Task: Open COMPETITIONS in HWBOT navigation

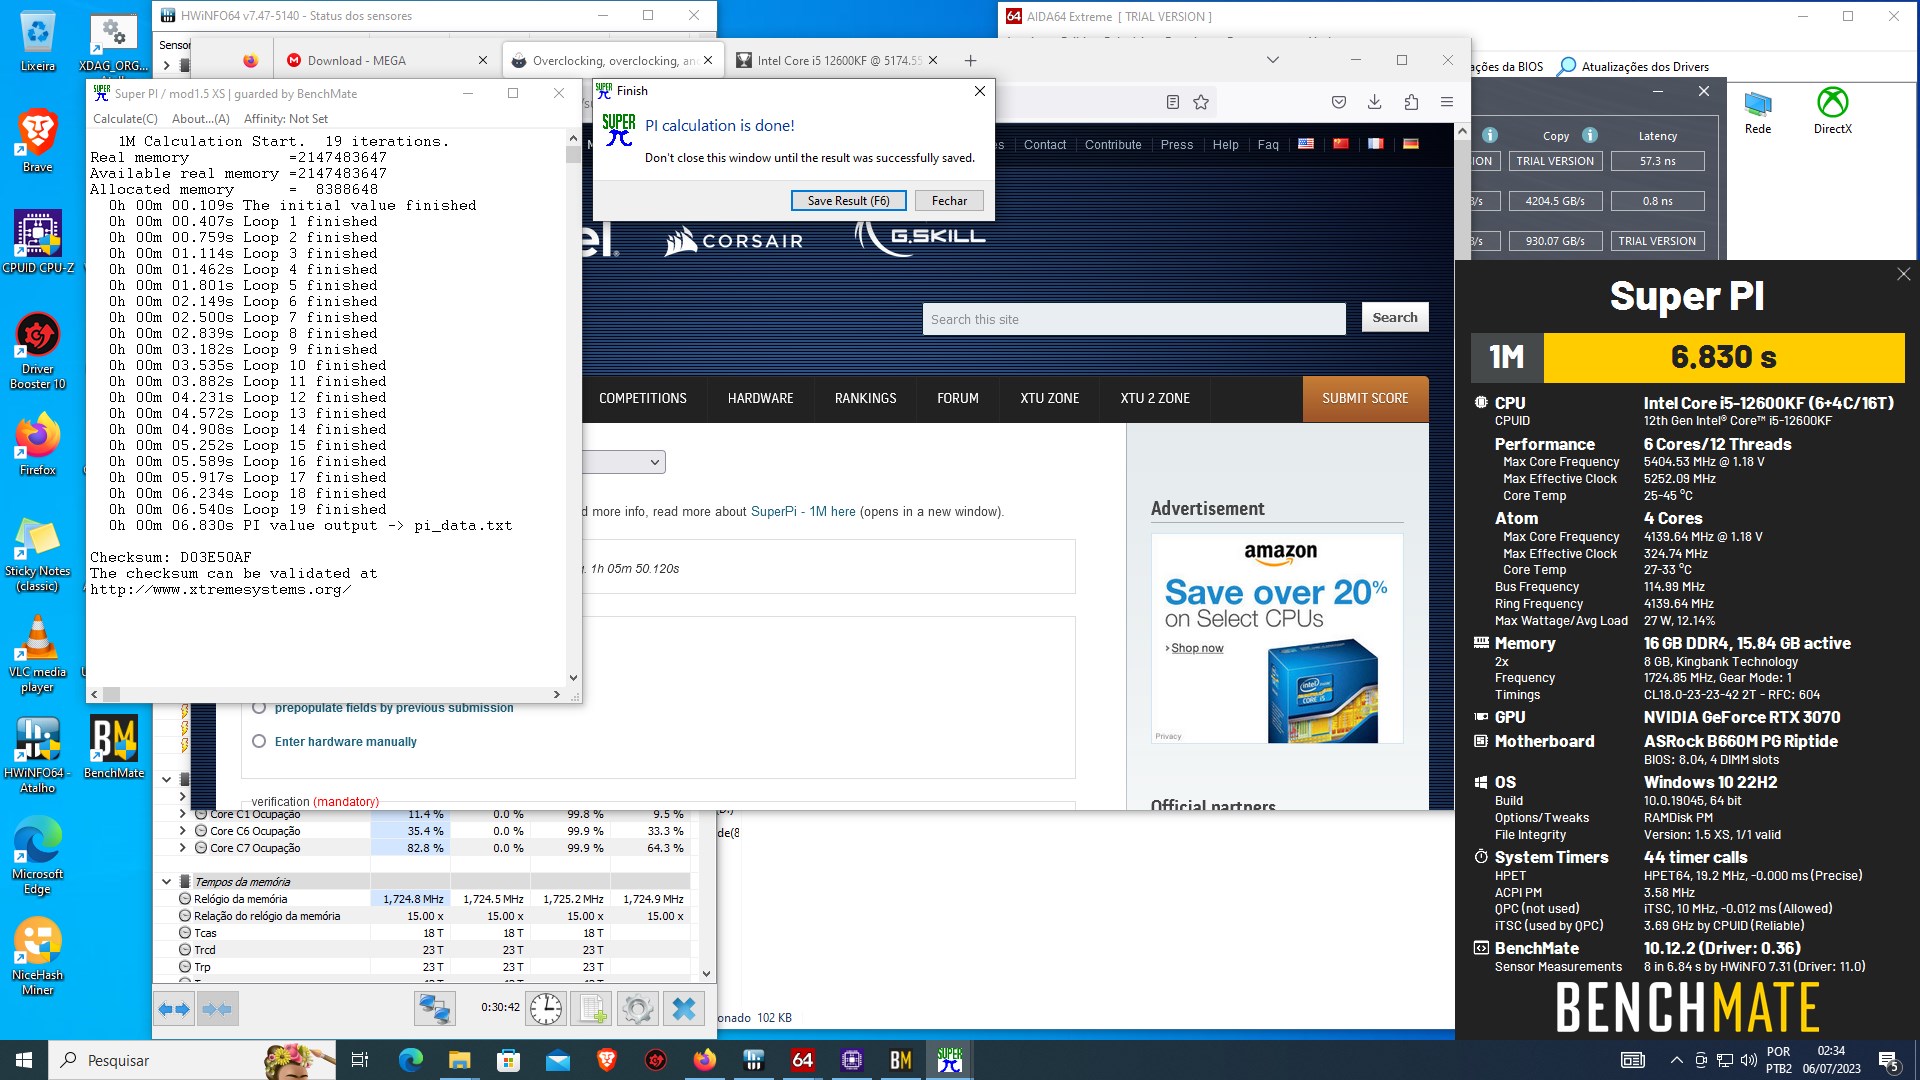Action: [642, 398]
